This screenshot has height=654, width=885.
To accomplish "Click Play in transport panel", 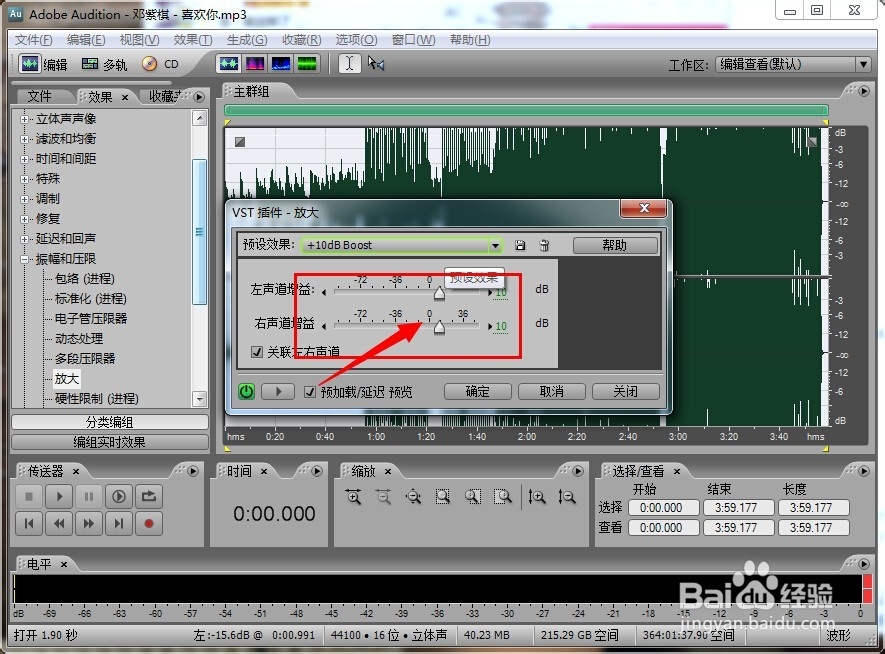I will (x=59, y=497).
